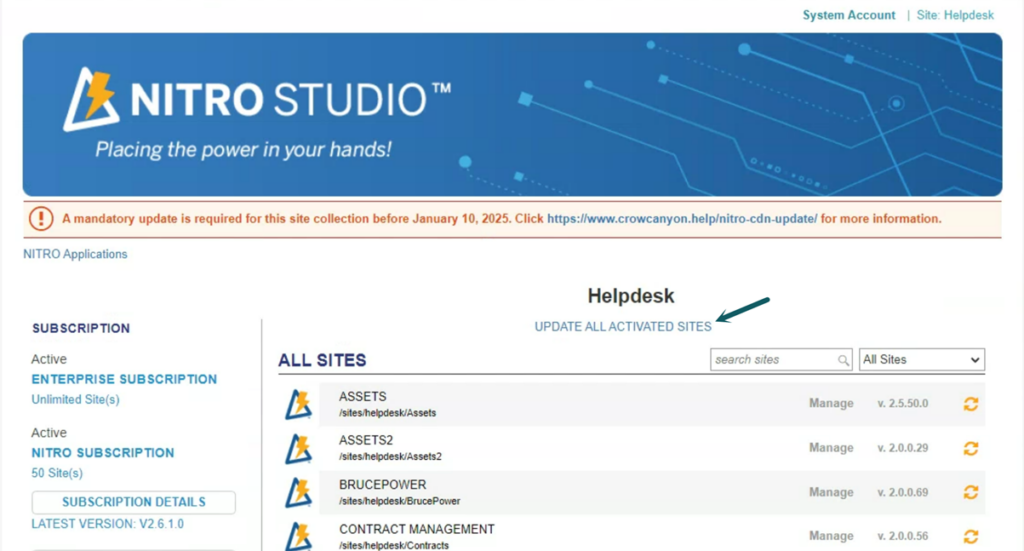Image resolution: width=1024 pixels, height=551 pixels.
Task: Click Update All Activated Sites
Action: [x=623, y=327]
